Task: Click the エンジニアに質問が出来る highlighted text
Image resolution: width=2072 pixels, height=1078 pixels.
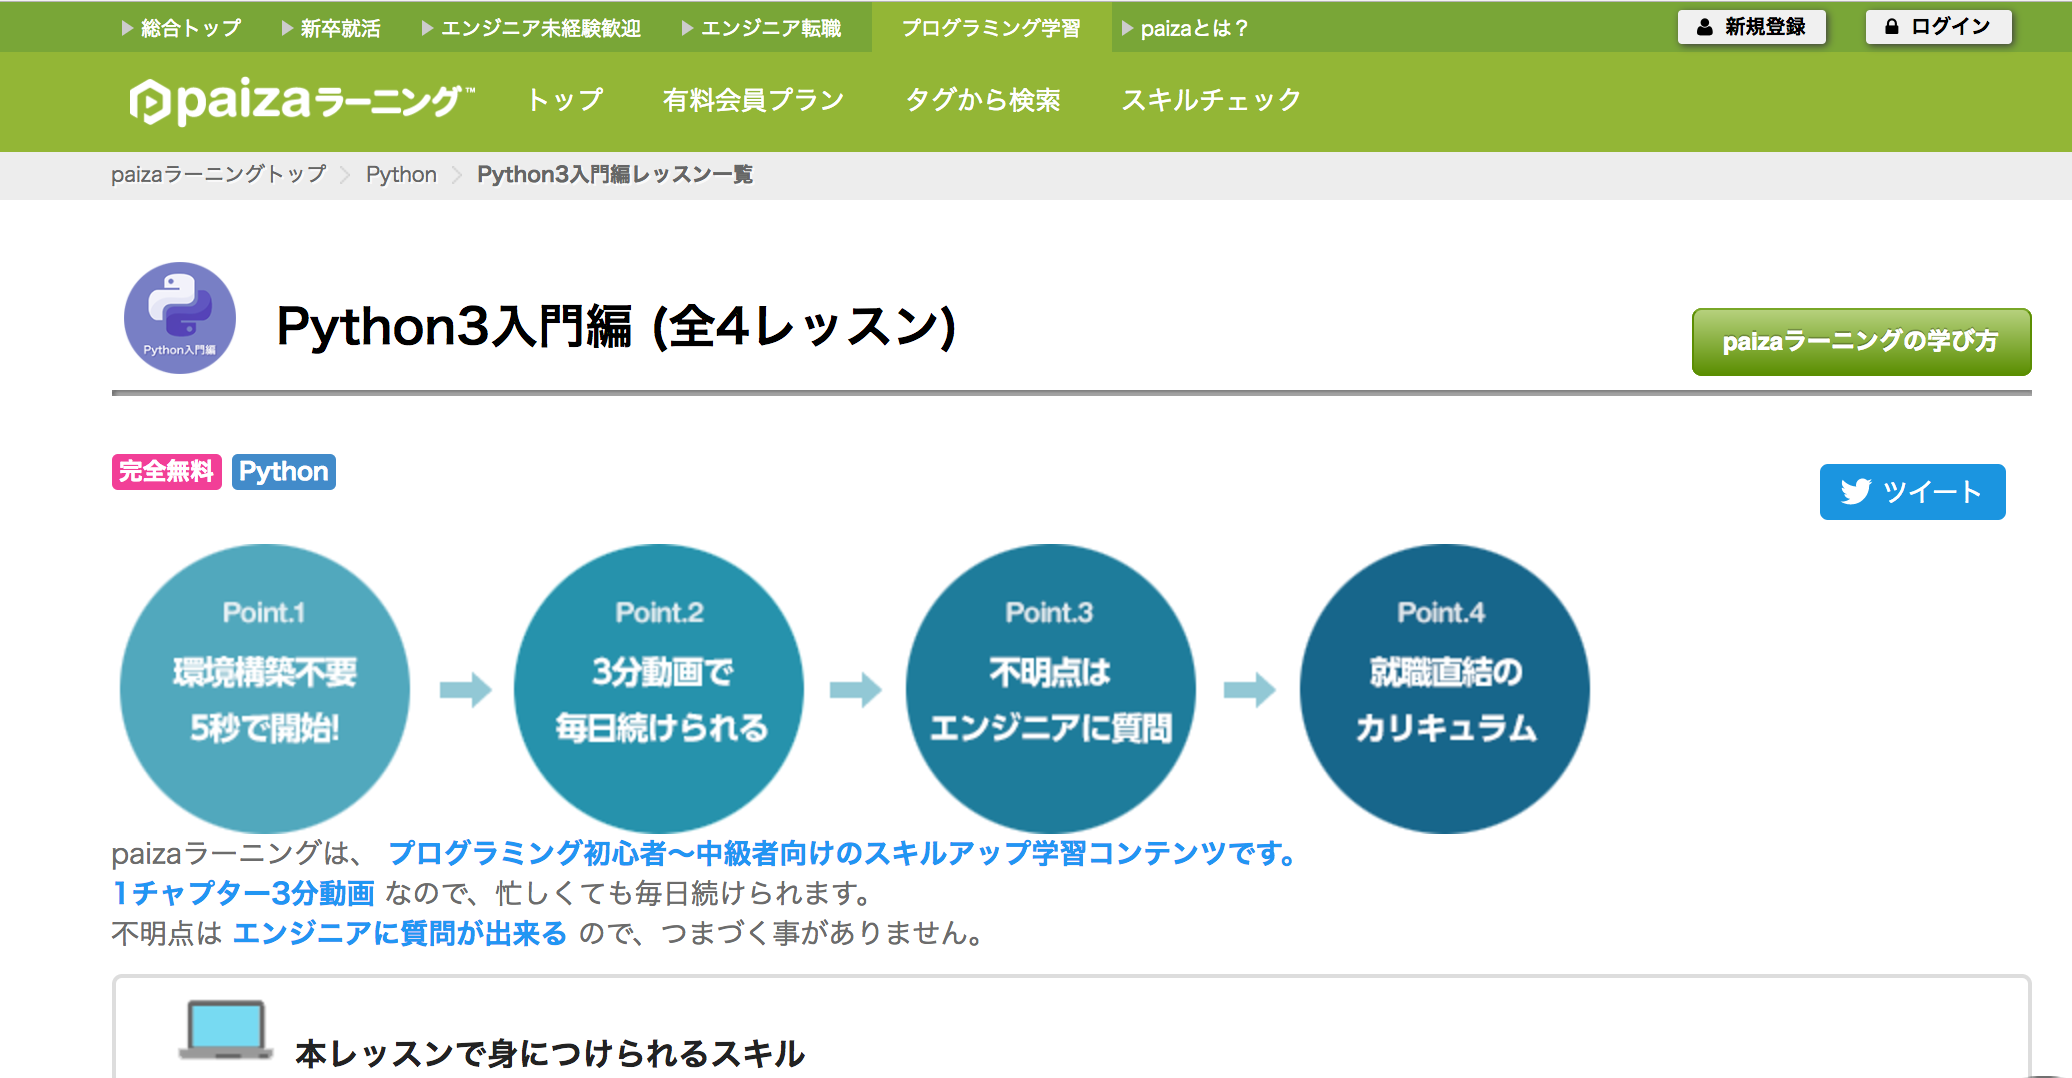Action: 400,933
